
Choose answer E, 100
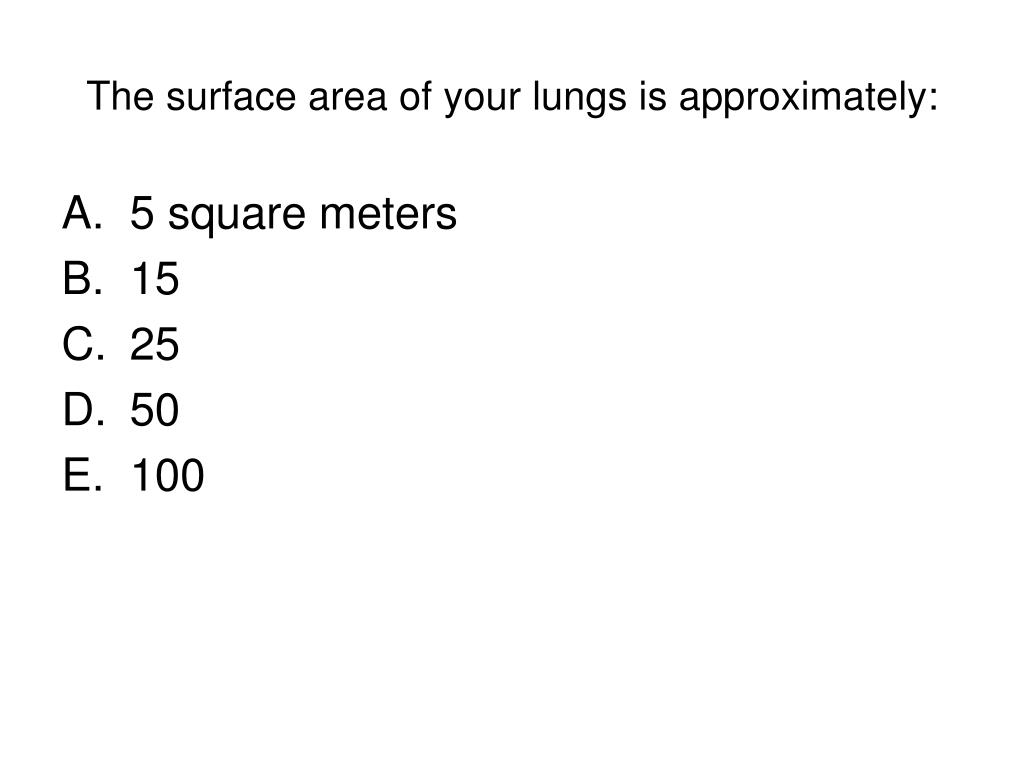click(133, 475)
